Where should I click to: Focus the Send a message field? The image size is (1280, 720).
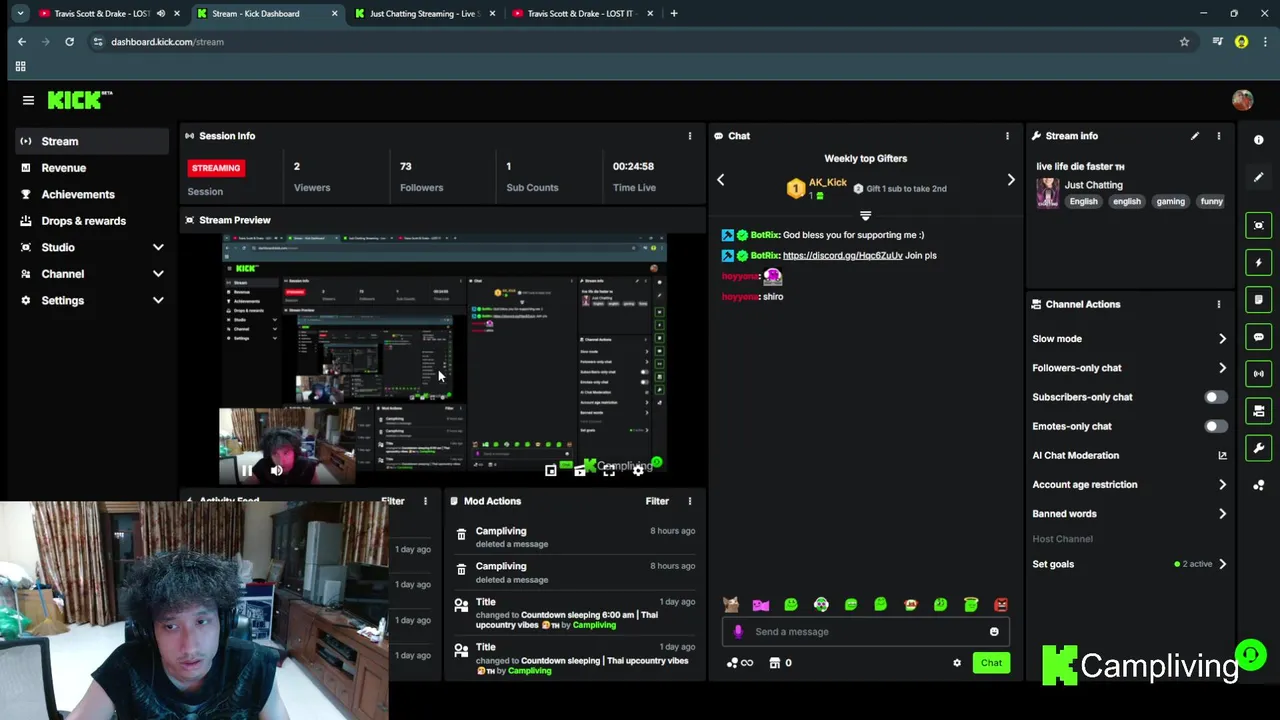pyautogui.click(x=866, y=631)
